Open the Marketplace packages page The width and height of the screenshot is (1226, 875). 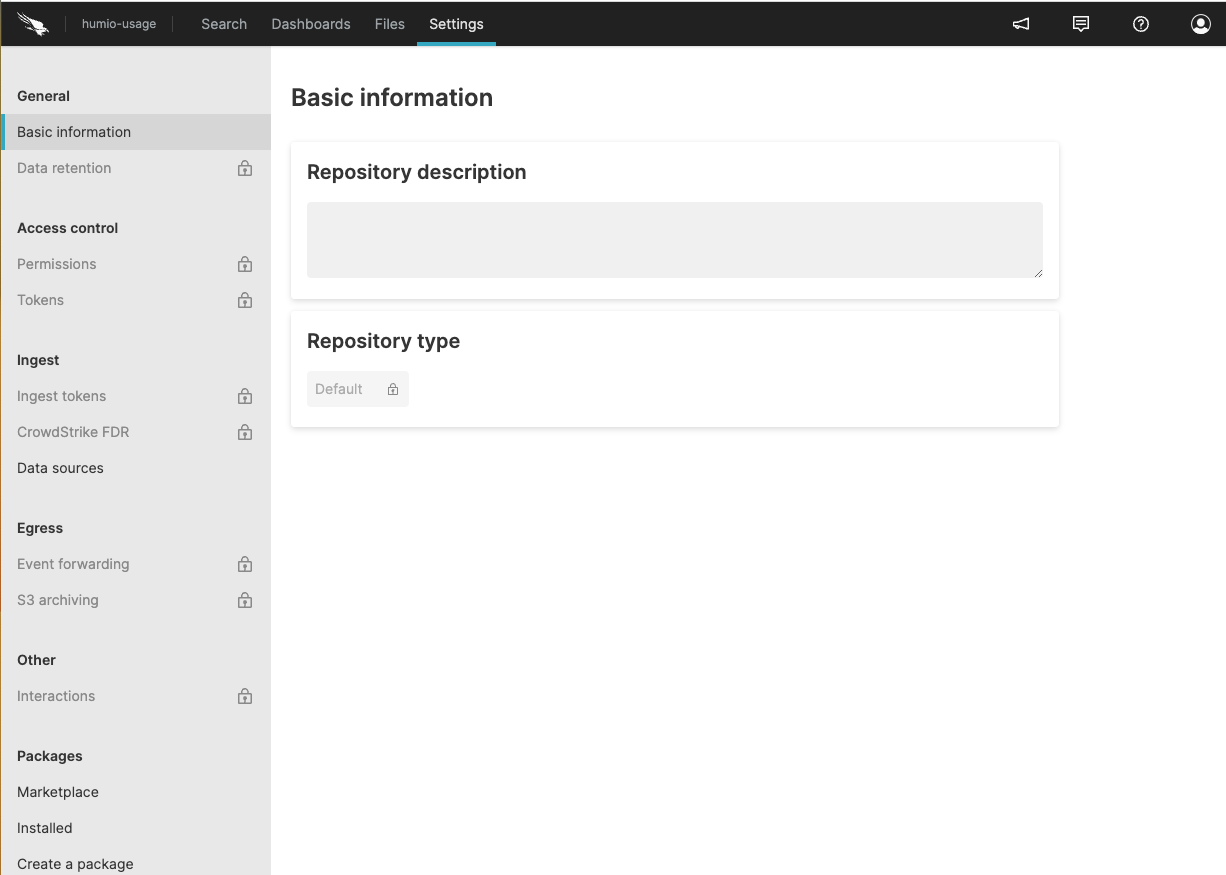58,792
